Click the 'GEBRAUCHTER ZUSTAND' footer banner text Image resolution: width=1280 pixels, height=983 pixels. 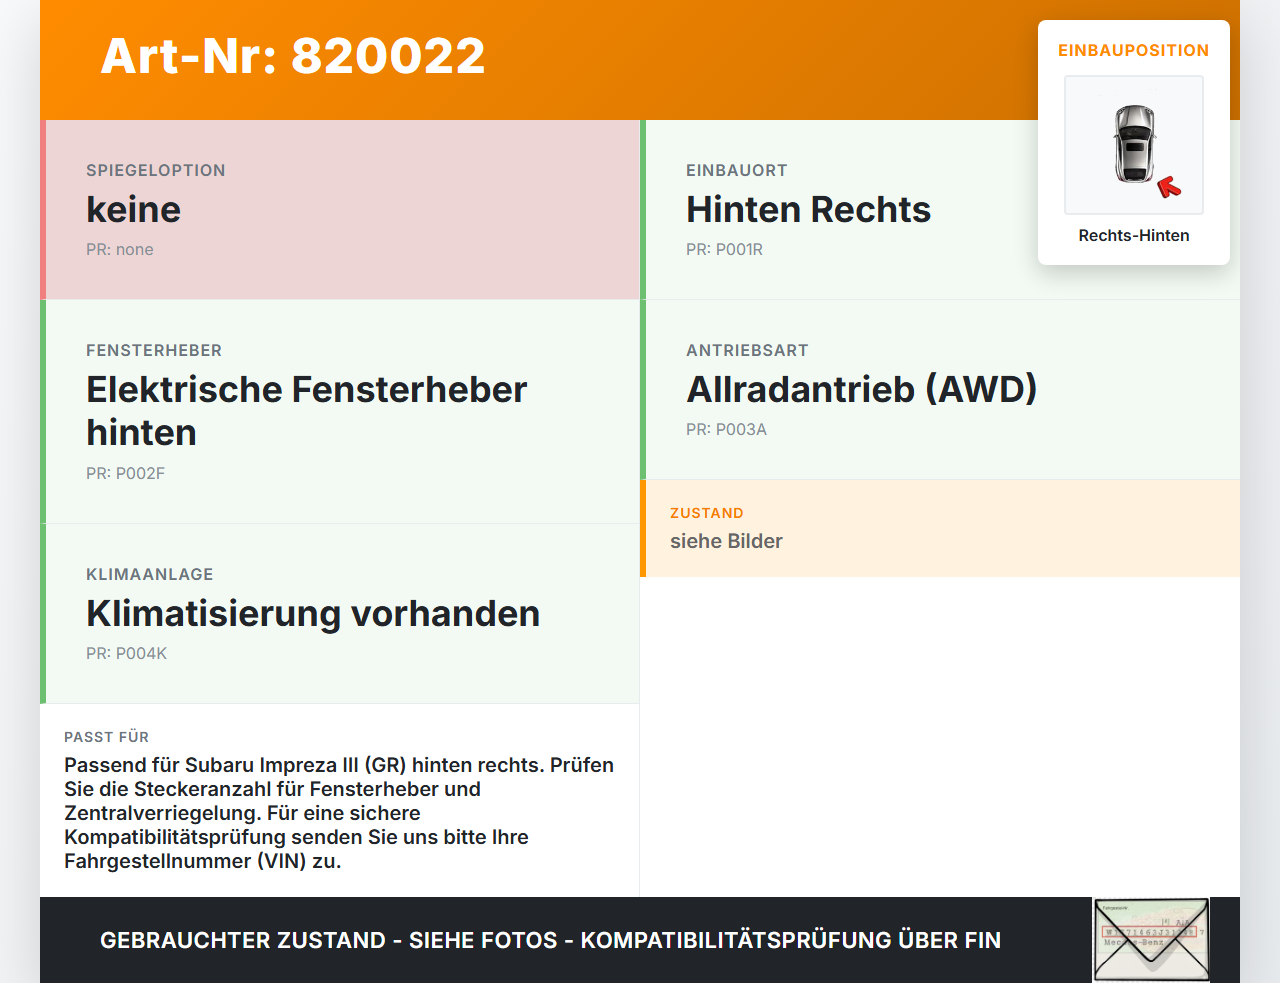550,940
